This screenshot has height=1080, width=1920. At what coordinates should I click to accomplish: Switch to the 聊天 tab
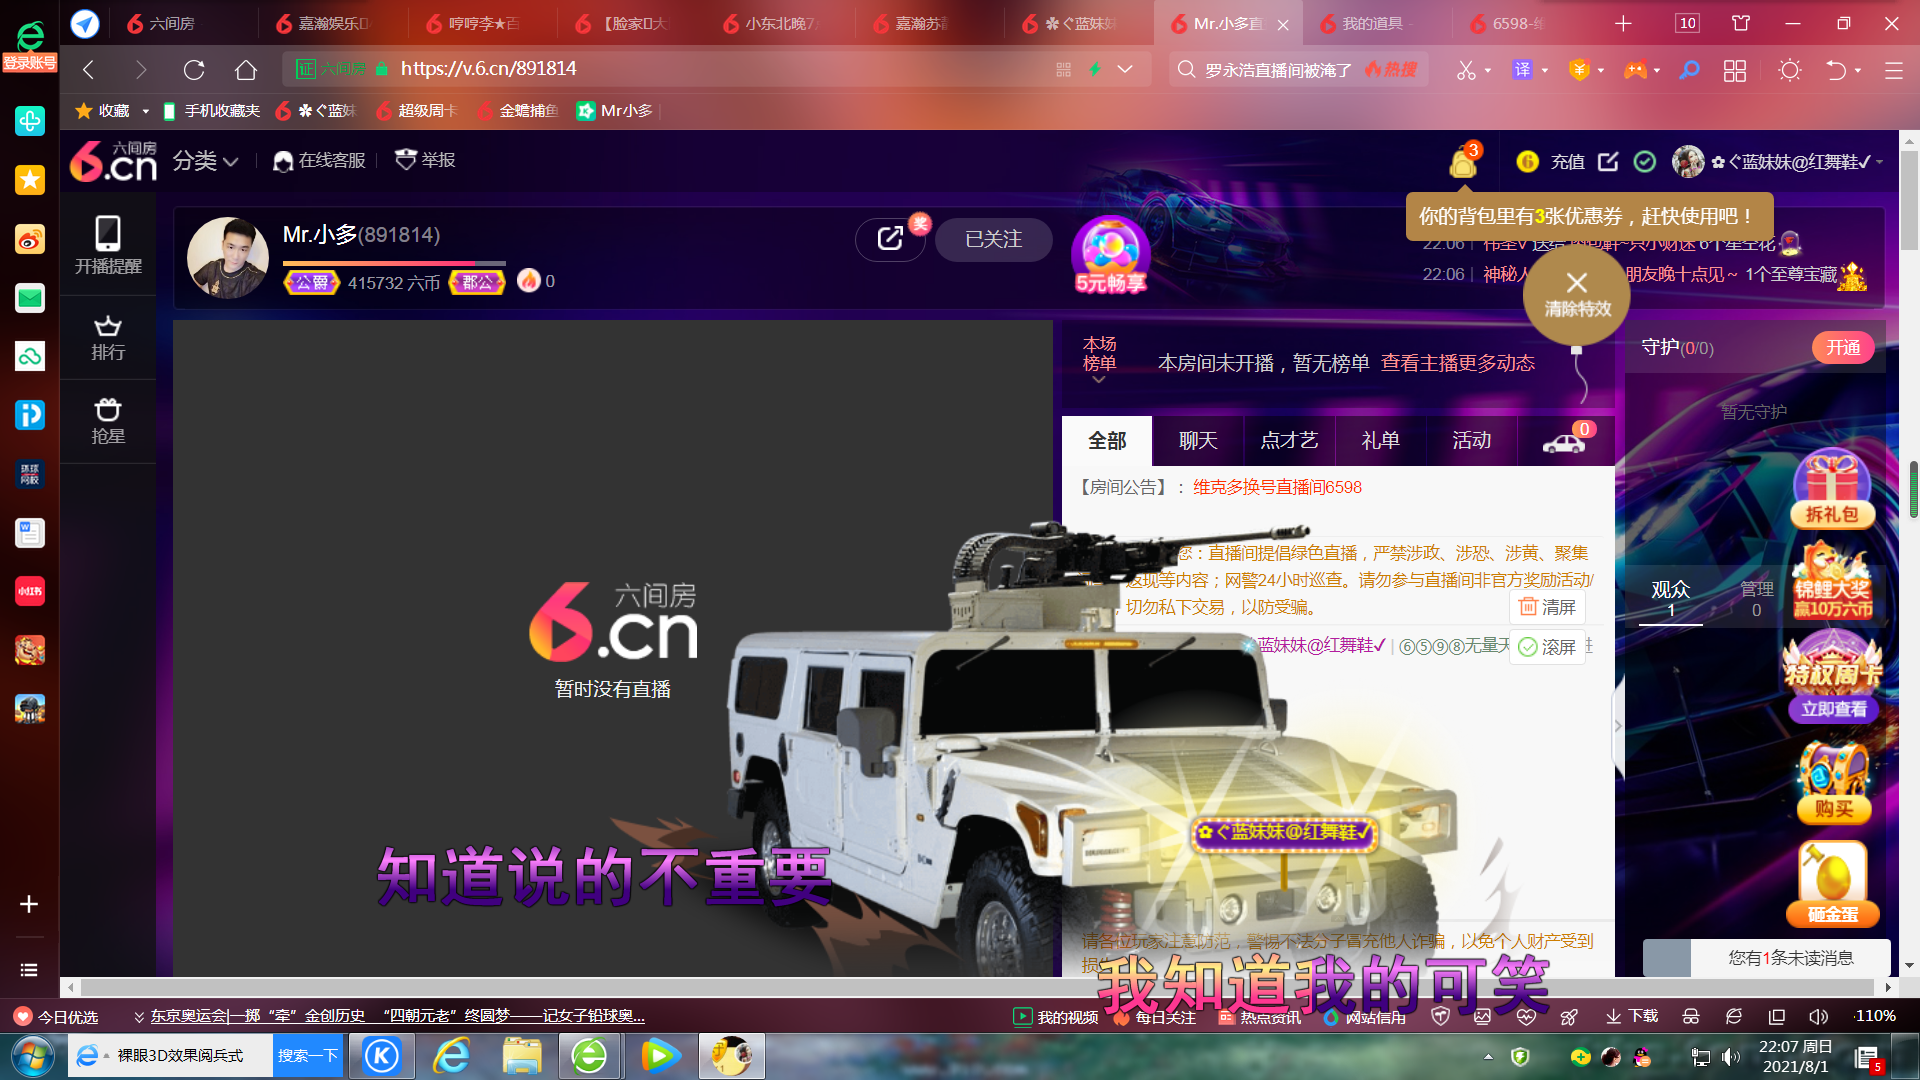point(1198,441)
